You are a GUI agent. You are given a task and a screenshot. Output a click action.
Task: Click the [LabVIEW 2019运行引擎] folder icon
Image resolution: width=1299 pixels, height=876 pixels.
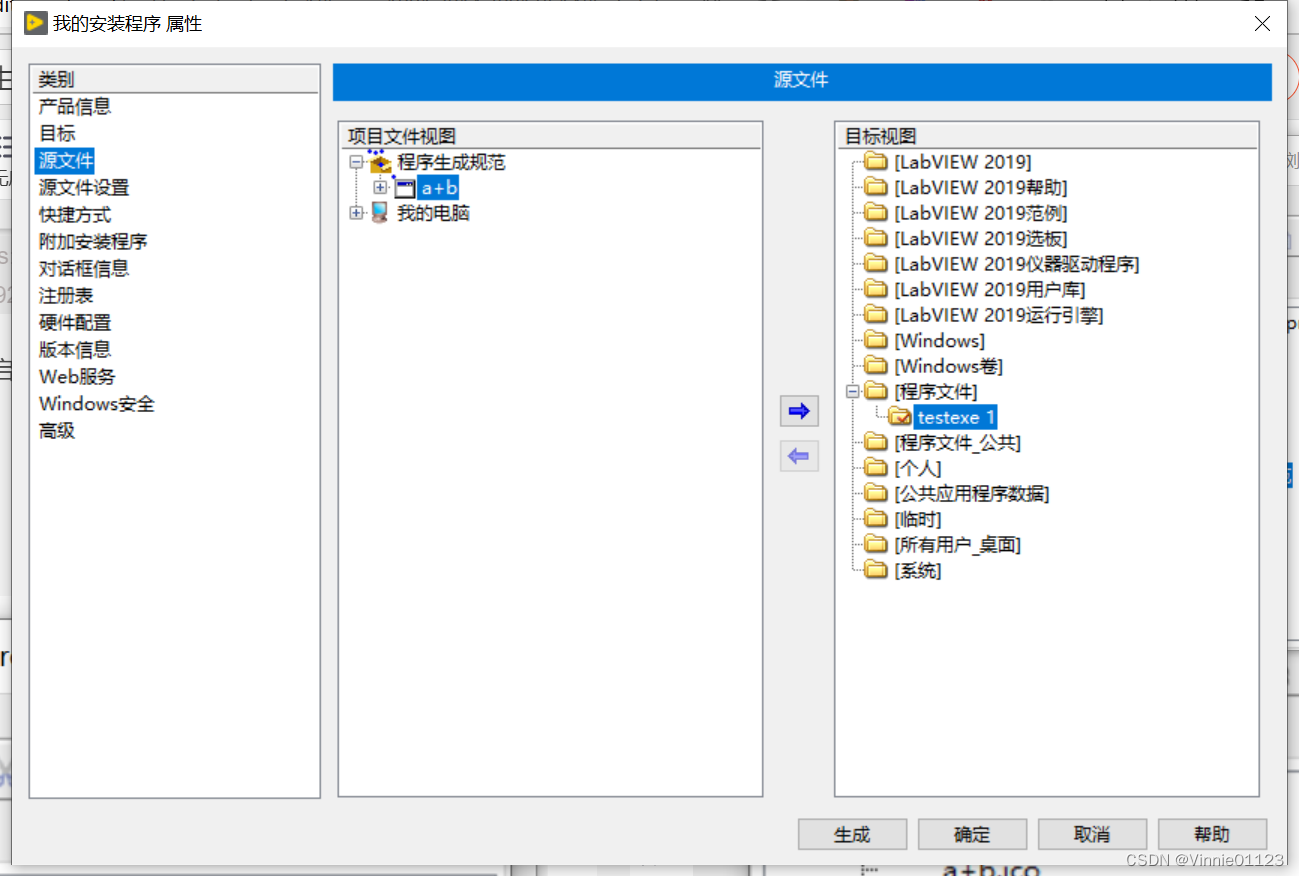point(876,315)
